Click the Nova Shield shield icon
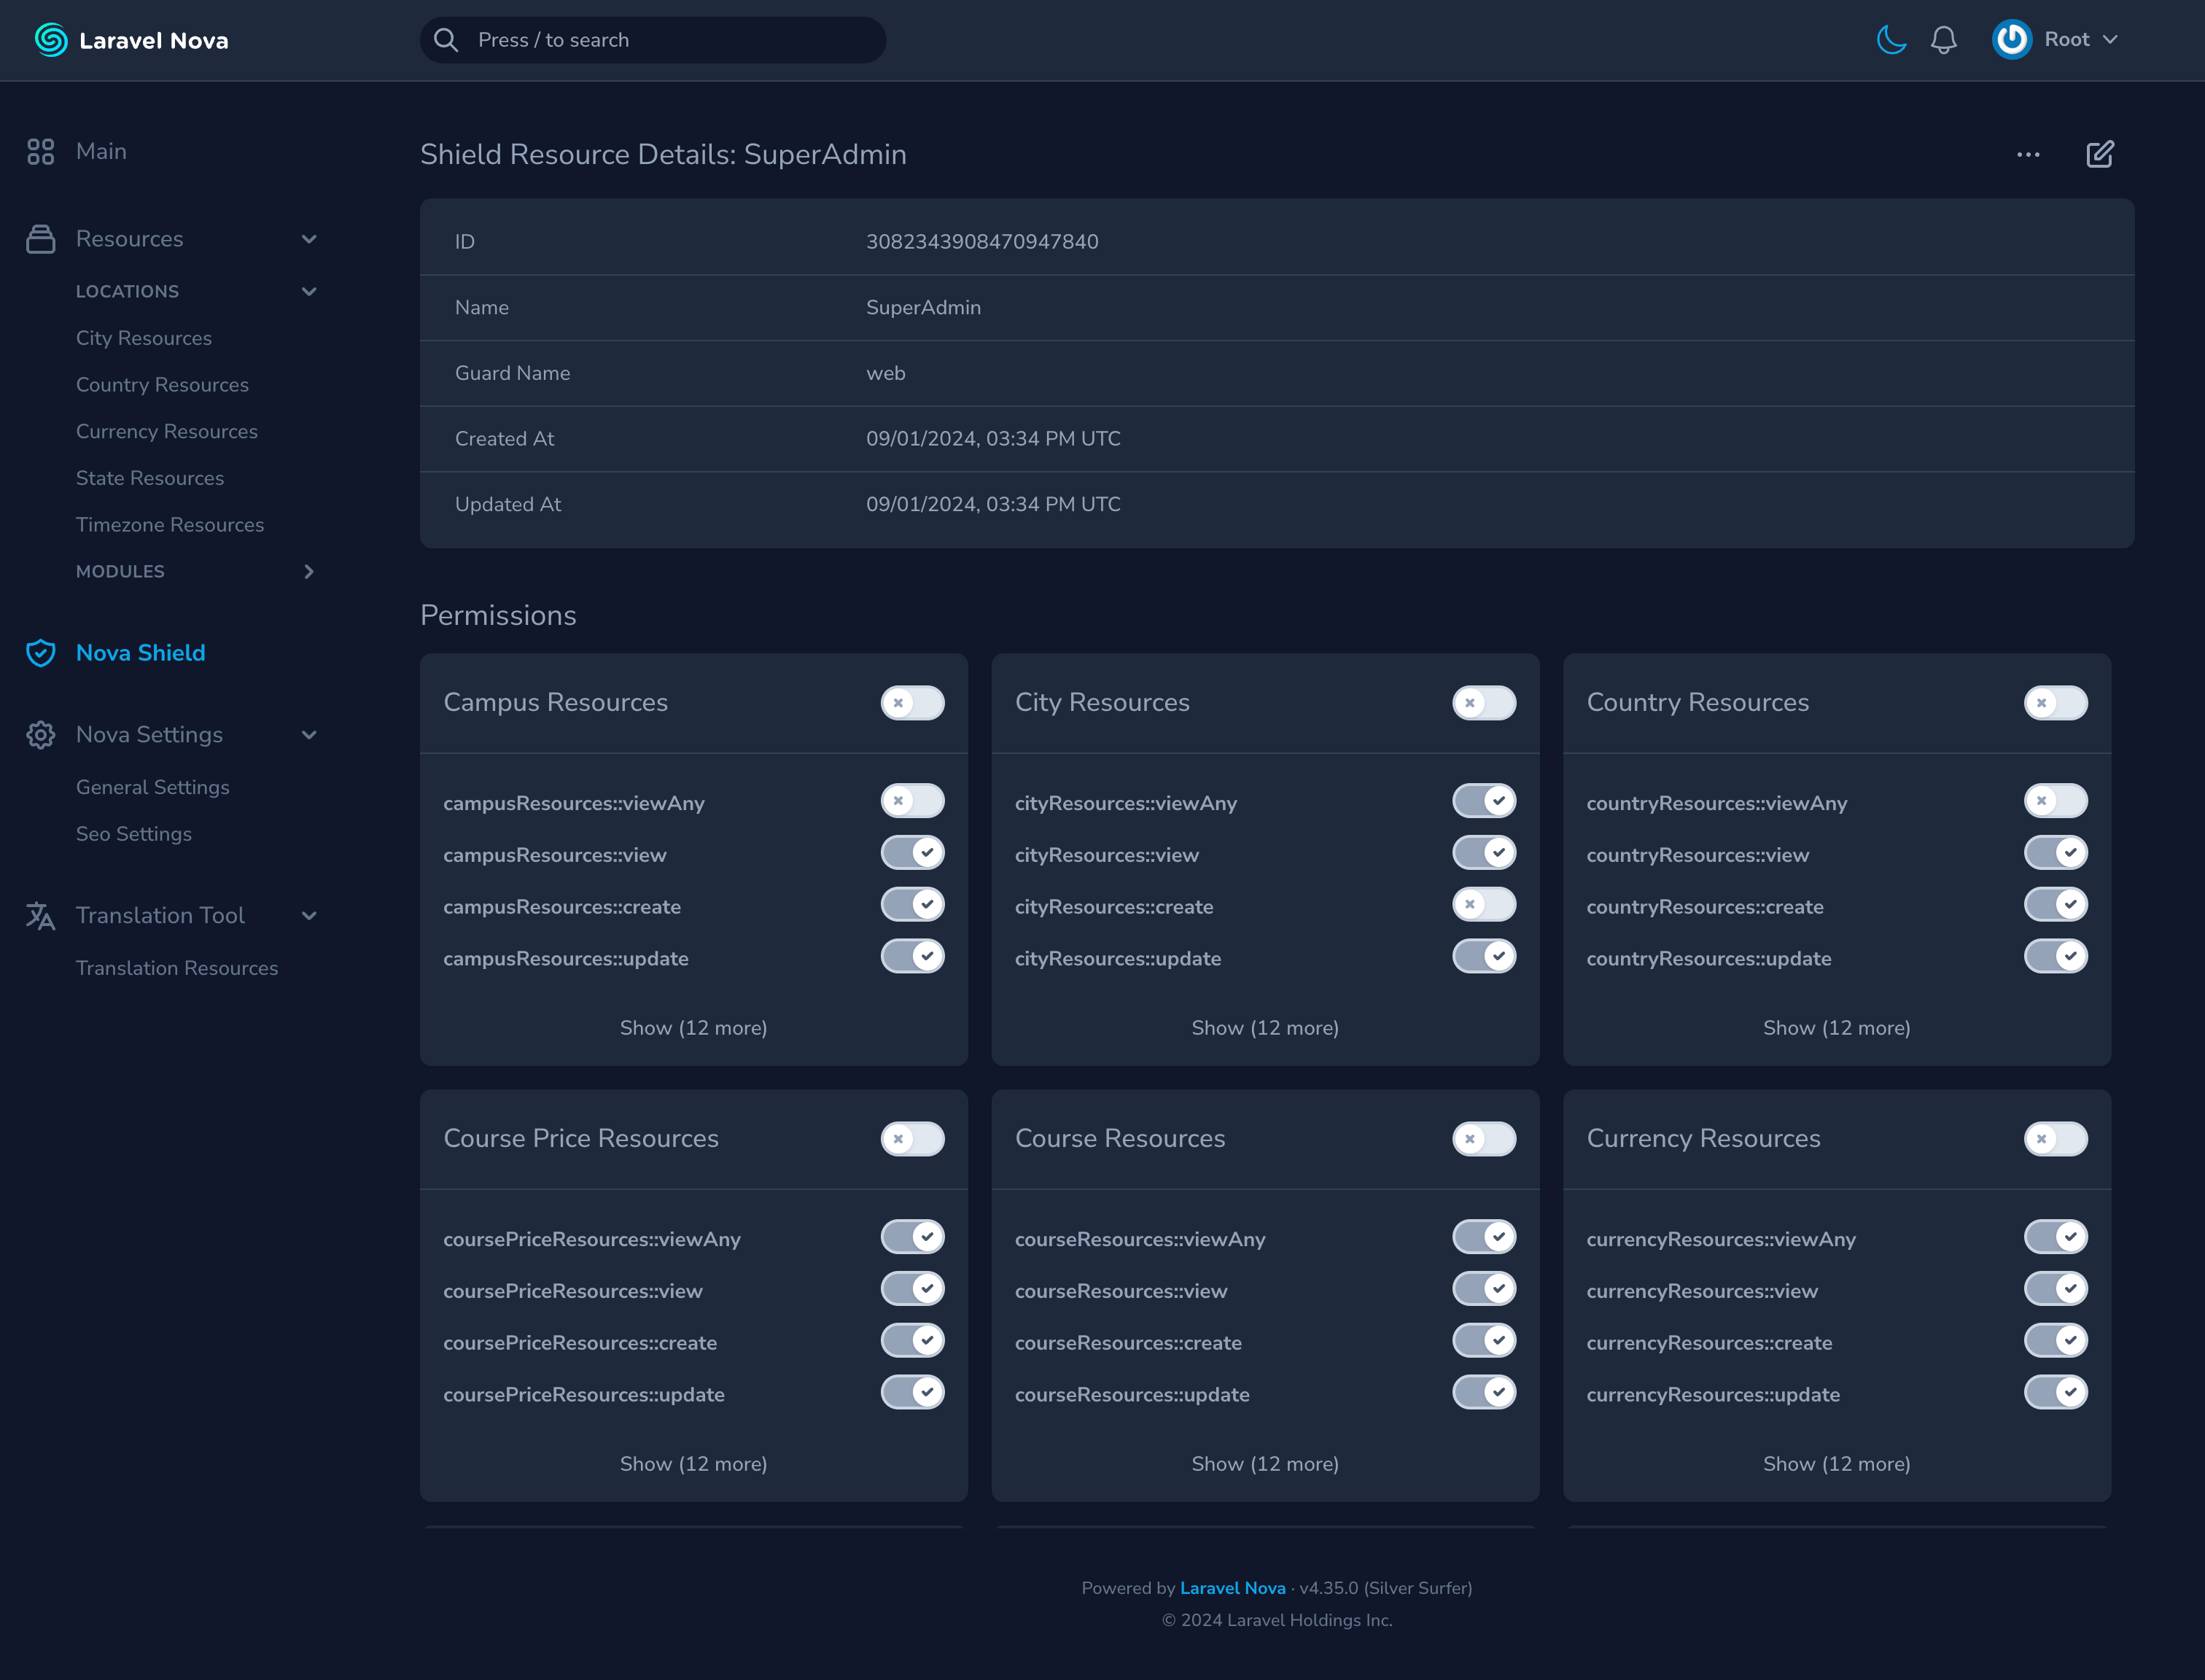The height and width of the screenshot is (1680, 2205). click(x=40, y=653)
